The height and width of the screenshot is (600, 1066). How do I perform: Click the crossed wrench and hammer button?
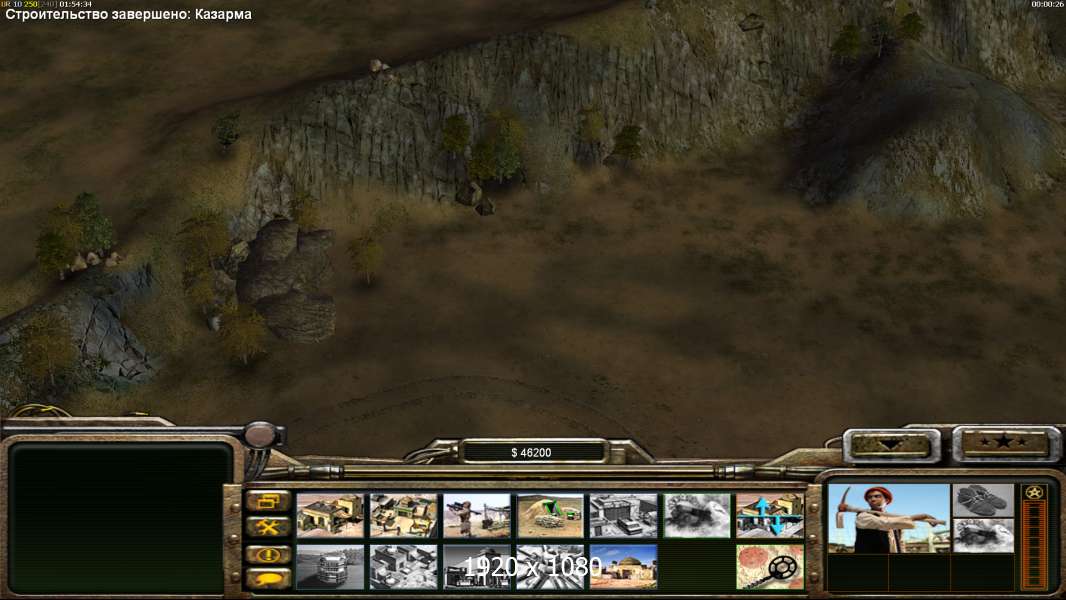point(268,527)
